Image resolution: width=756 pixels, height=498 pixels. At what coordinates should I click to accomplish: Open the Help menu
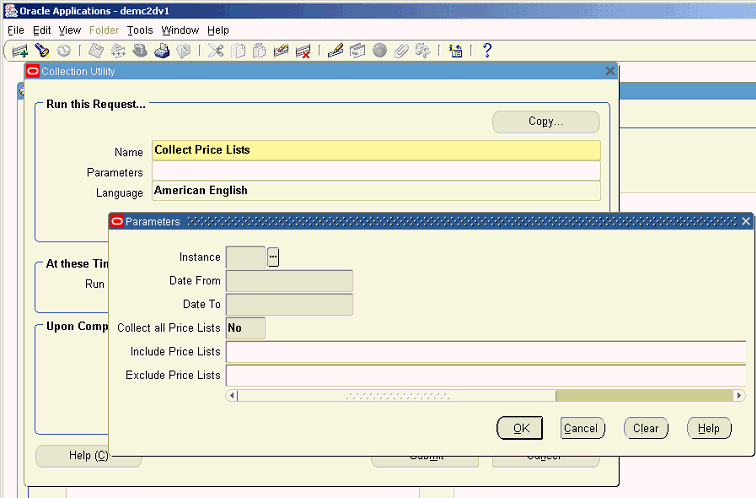pos(218,30)
